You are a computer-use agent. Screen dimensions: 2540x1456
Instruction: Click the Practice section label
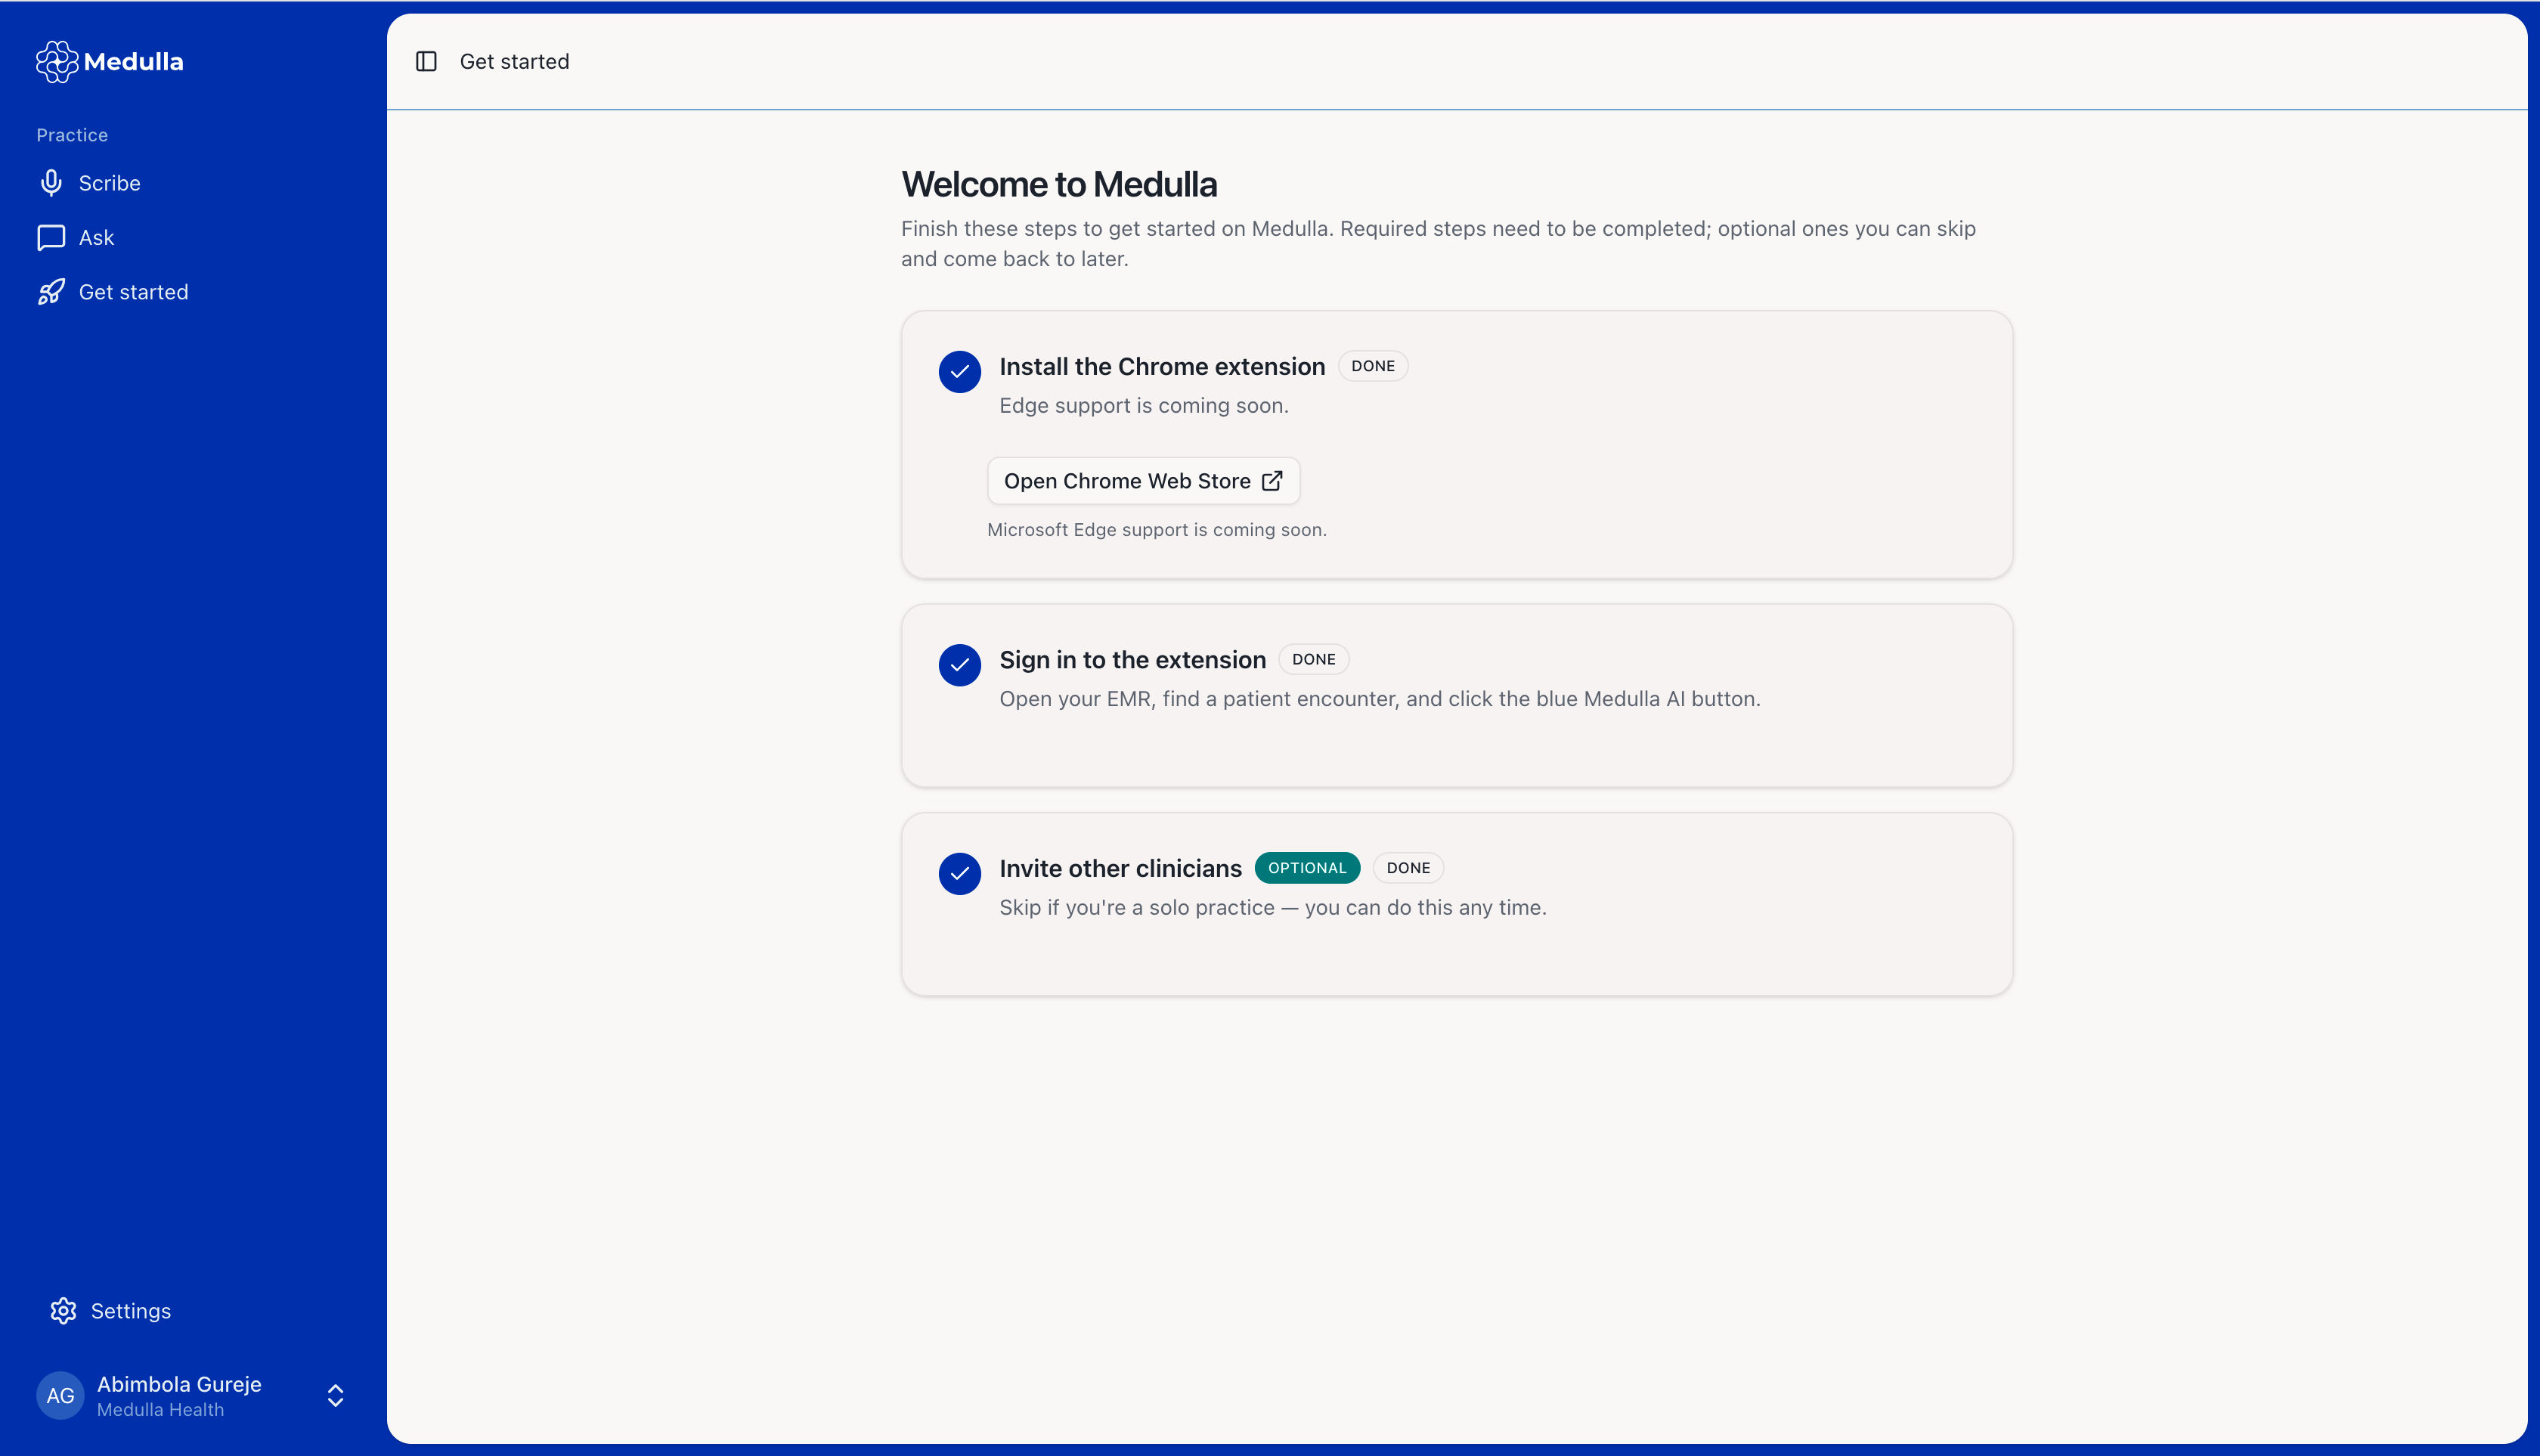(72, 135)
